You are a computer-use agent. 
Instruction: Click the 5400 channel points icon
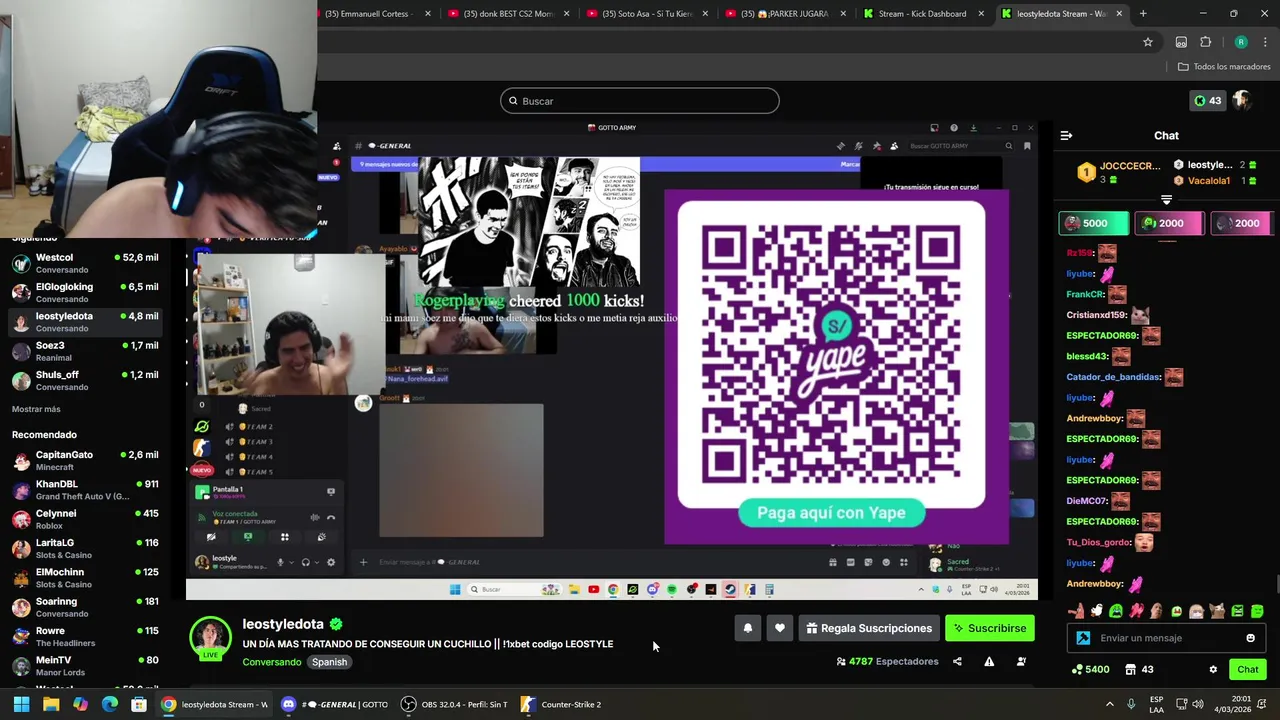click(x=1089, y=669)
